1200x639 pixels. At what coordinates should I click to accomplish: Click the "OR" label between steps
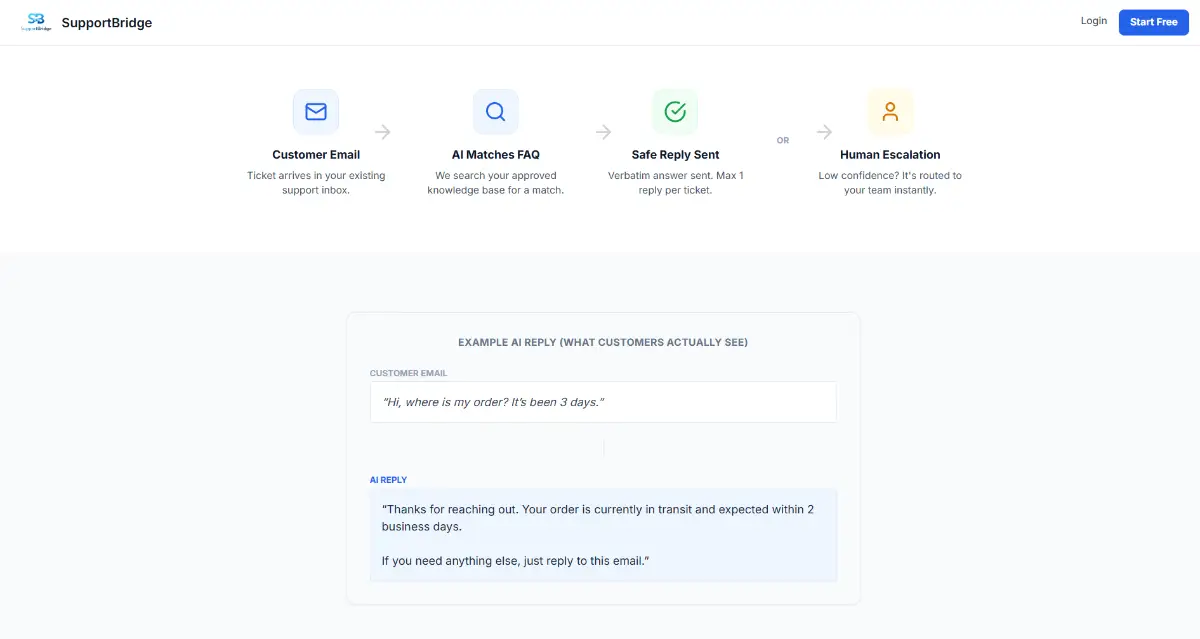[x=783, y=141]
